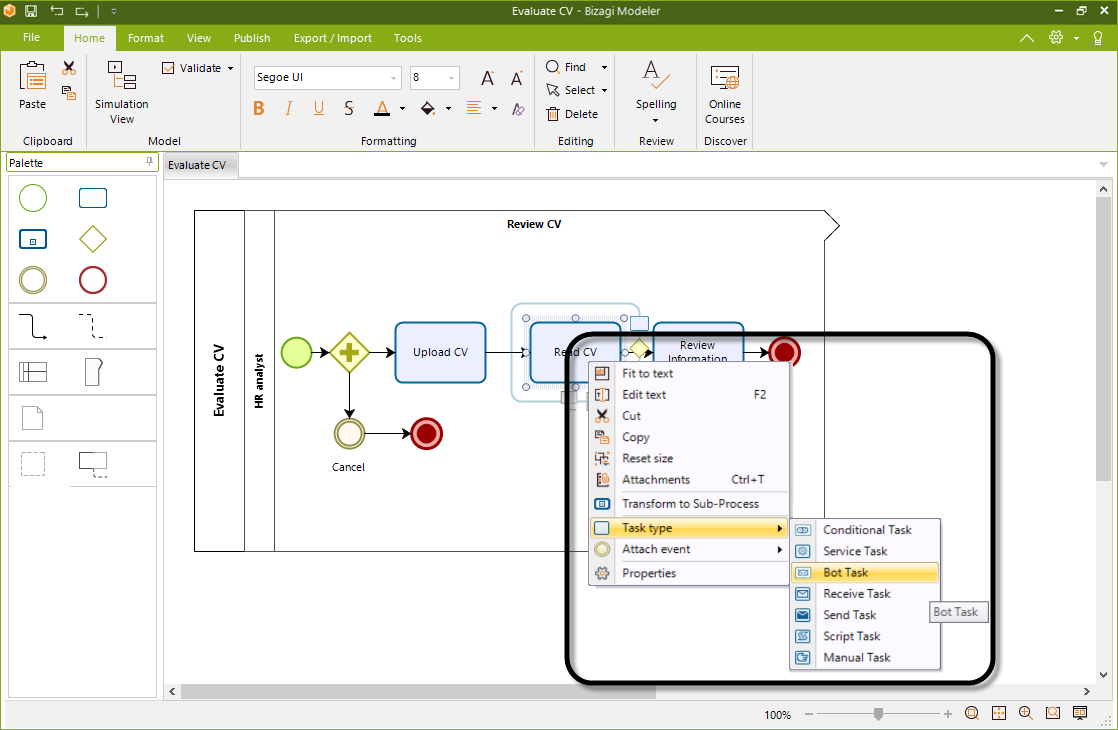Decrease font size with small A
Viewport: 1118px width, 730px height.
point(517,78)
